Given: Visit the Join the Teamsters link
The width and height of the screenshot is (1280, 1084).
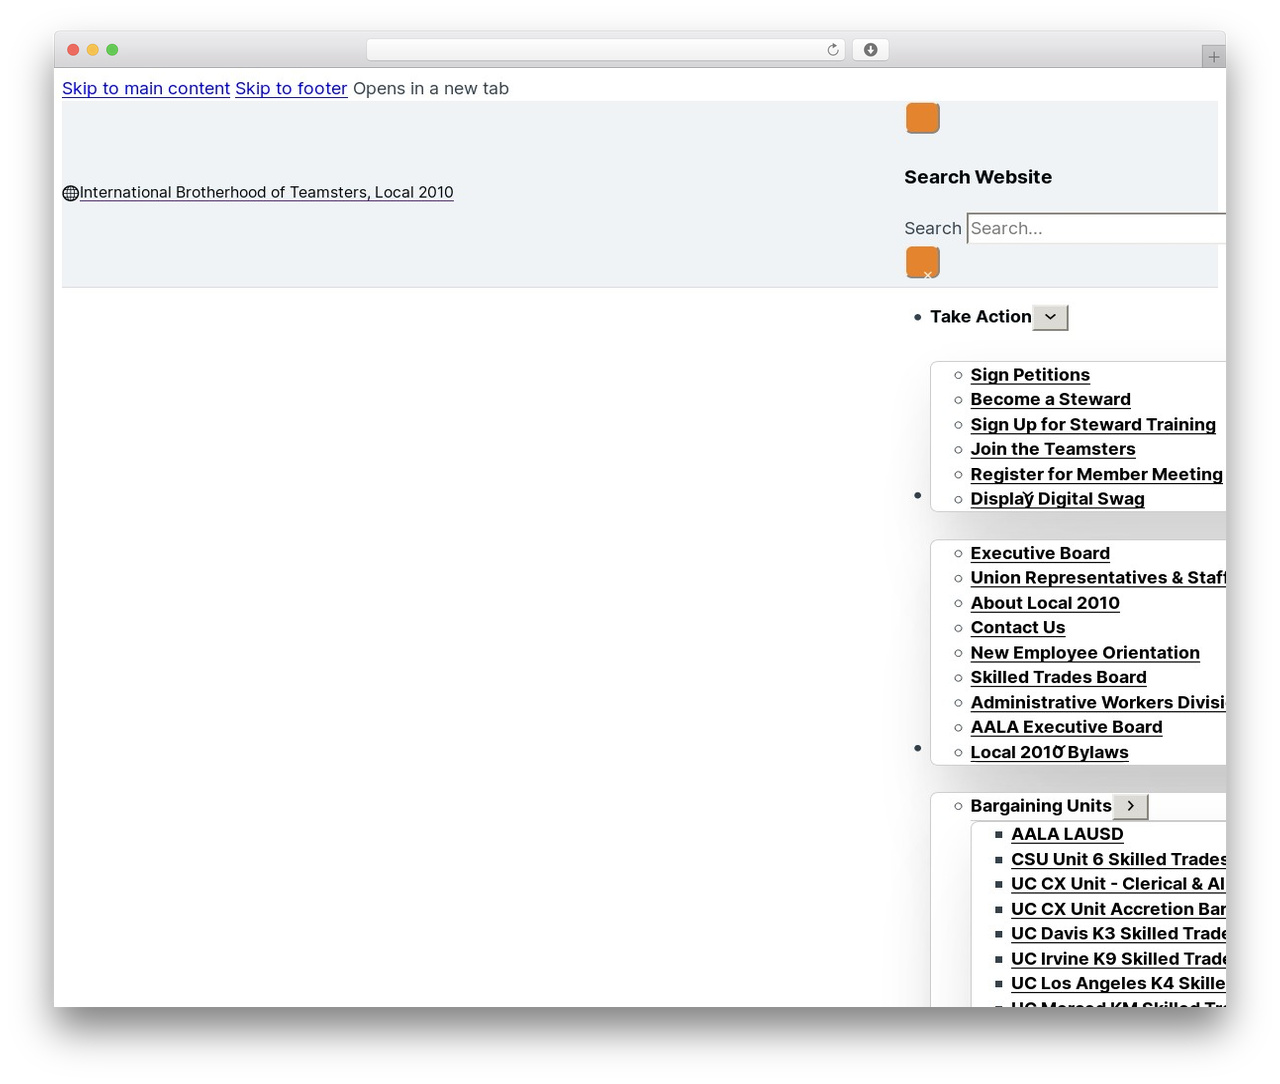Looking at the screenshot, I should (1052, 449).
